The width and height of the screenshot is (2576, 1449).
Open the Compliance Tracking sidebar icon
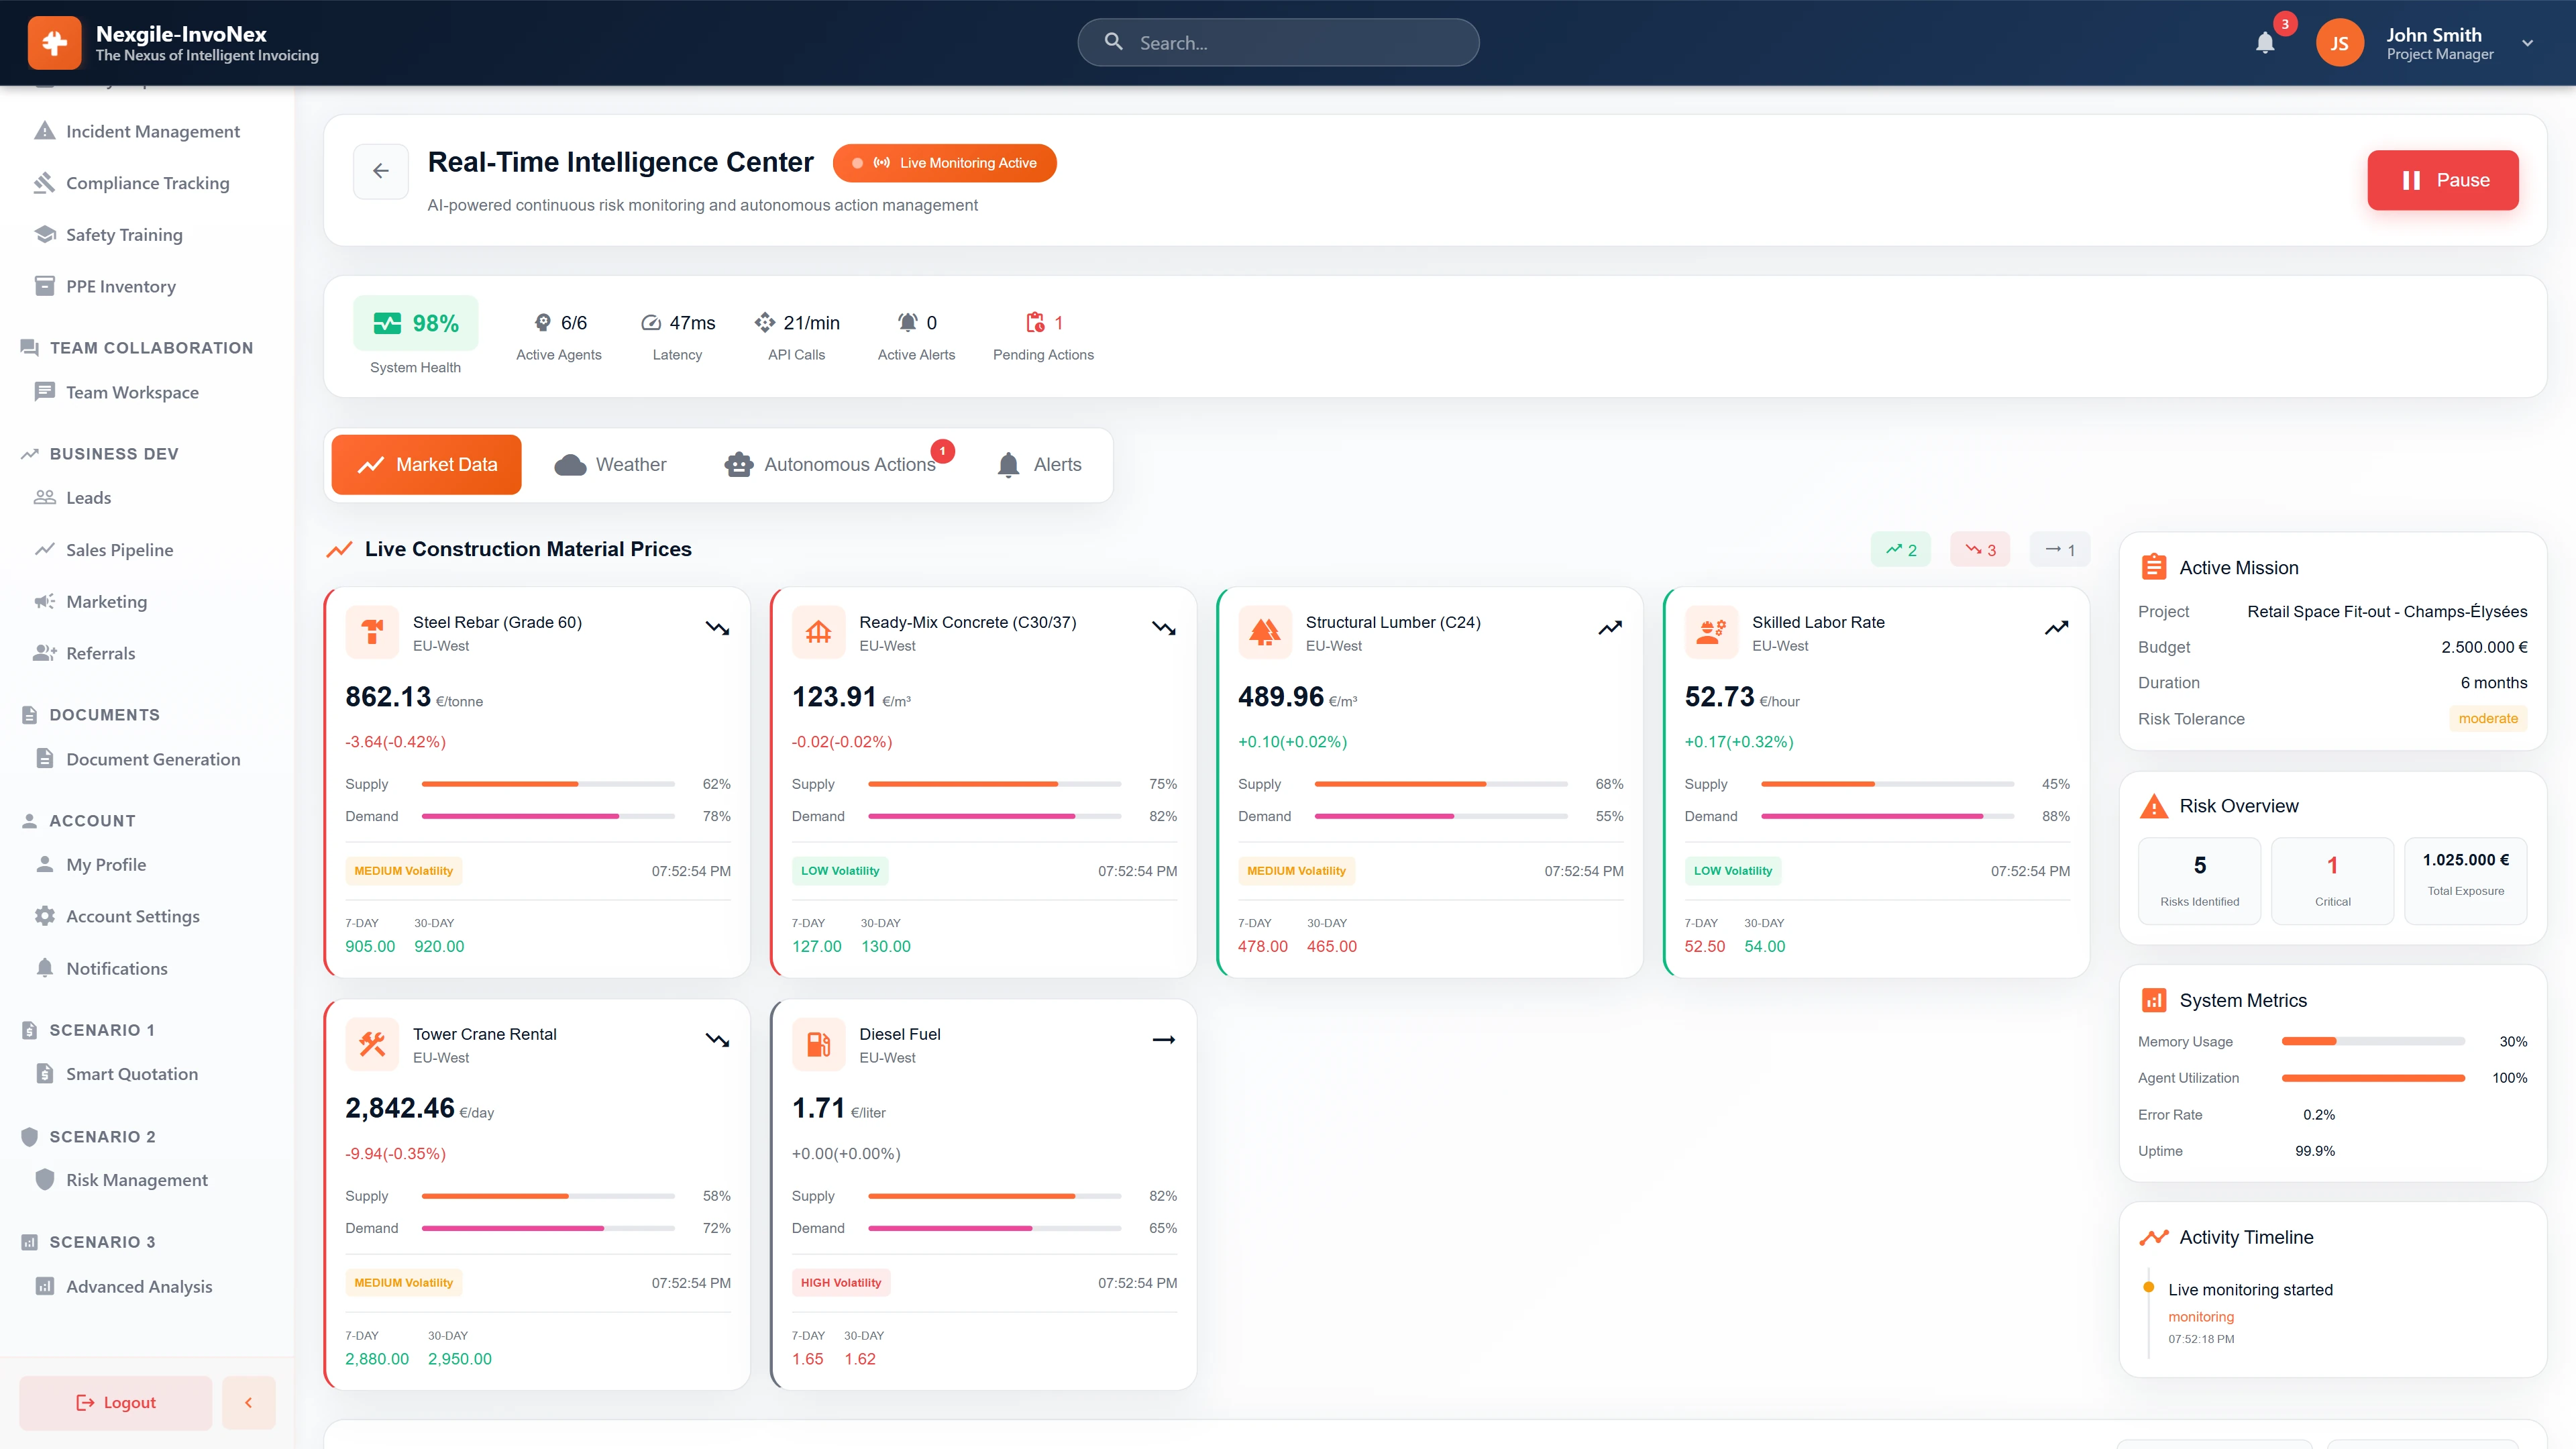(x=45, y=182)
